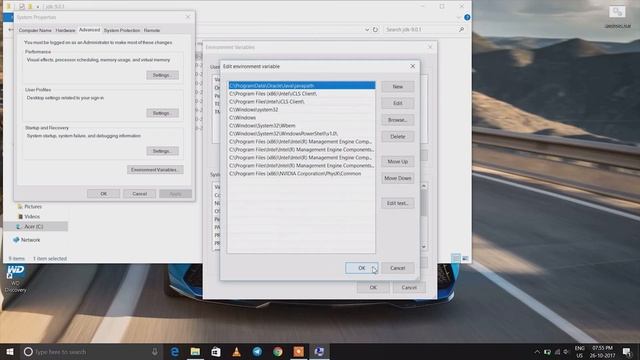This screenshot has width=640, height=360.
Task: Click the volume icon in system tray
Action: click(x=566, y=351)
